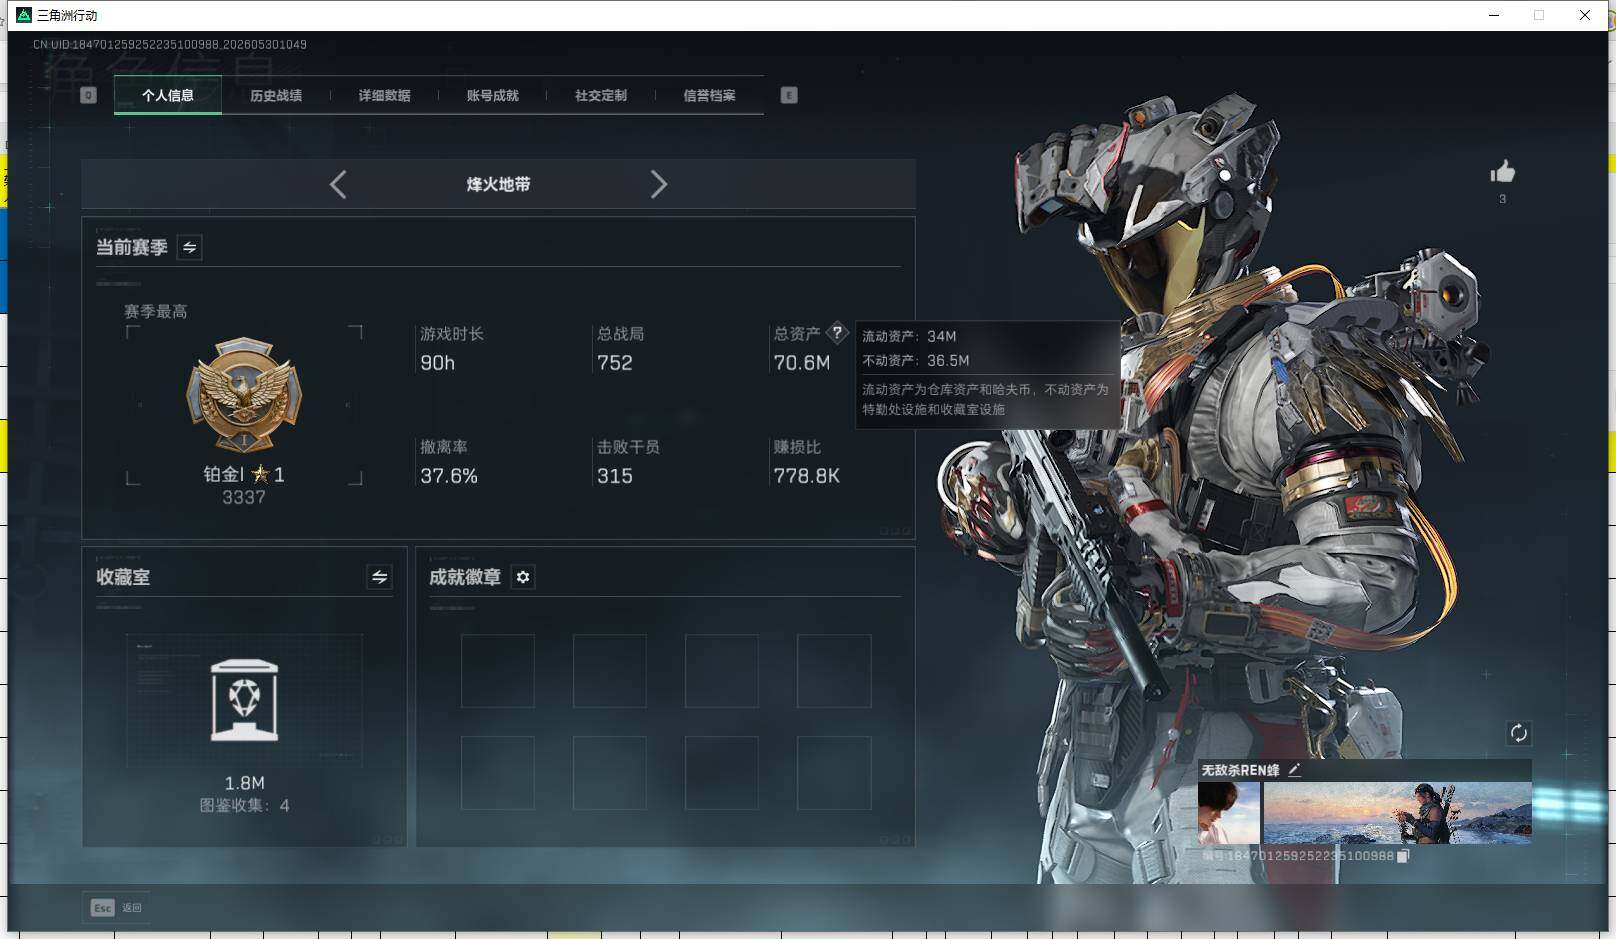The width and height of the screenshot is (1616, 939).
Task: Click the player banner card image
Action: [x=1397, y=813]
